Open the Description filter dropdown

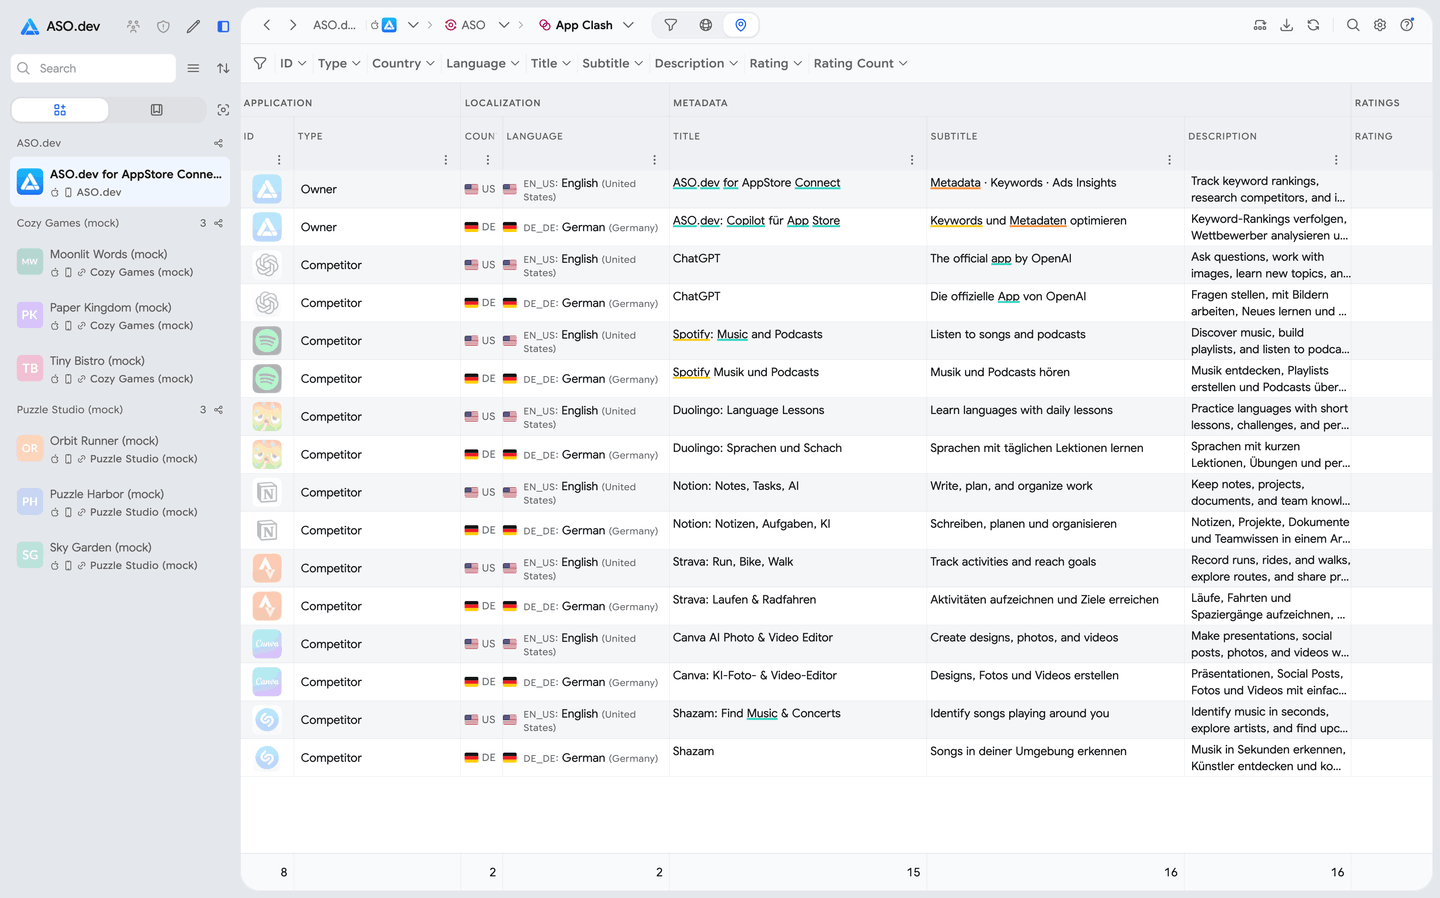coord(696,63)
